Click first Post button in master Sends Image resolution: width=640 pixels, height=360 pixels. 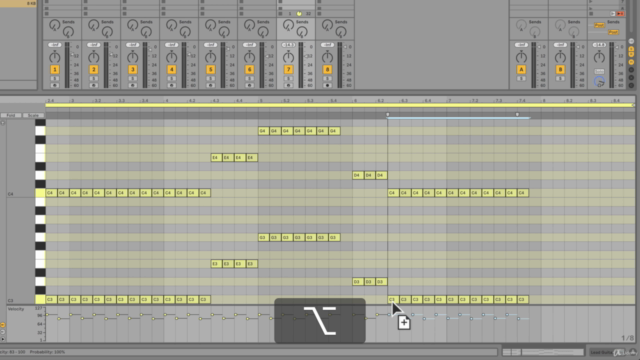599,25
